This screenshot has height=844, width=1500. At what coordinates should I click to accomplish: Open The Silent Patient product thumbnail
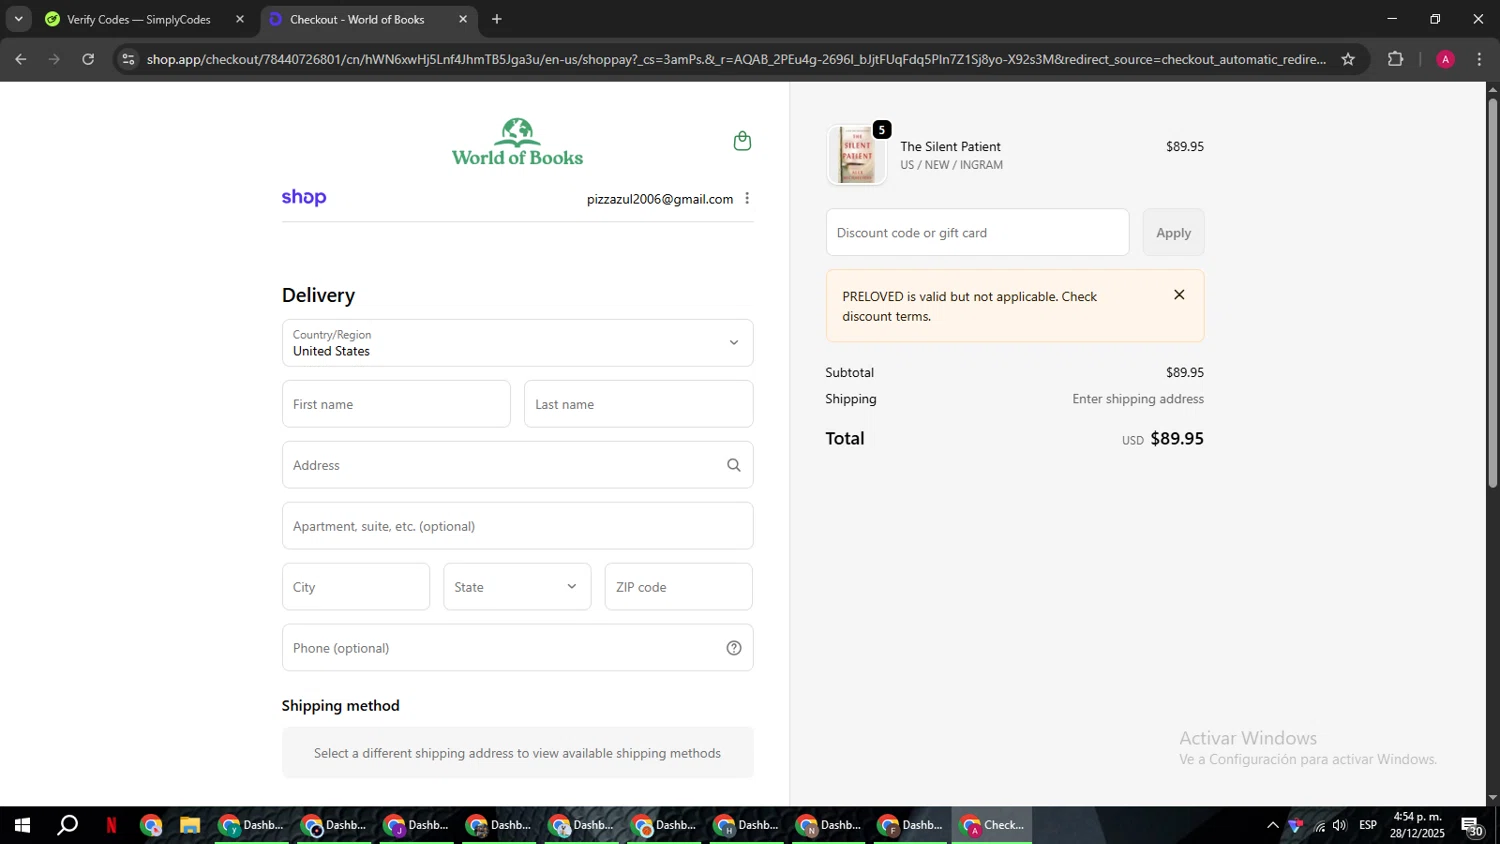pos(857,155)
